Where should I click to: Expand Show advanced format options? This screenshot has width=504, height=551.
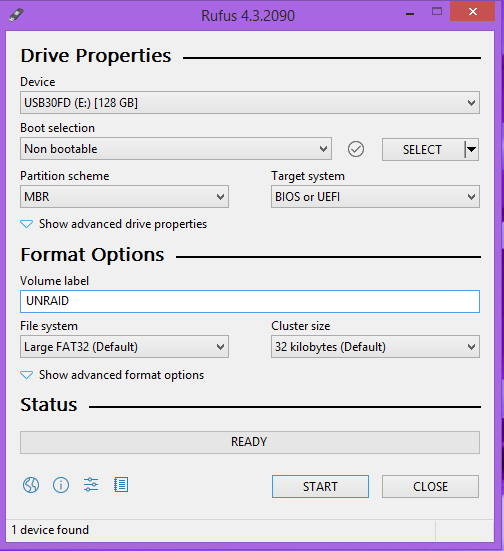tap(112, 375)
